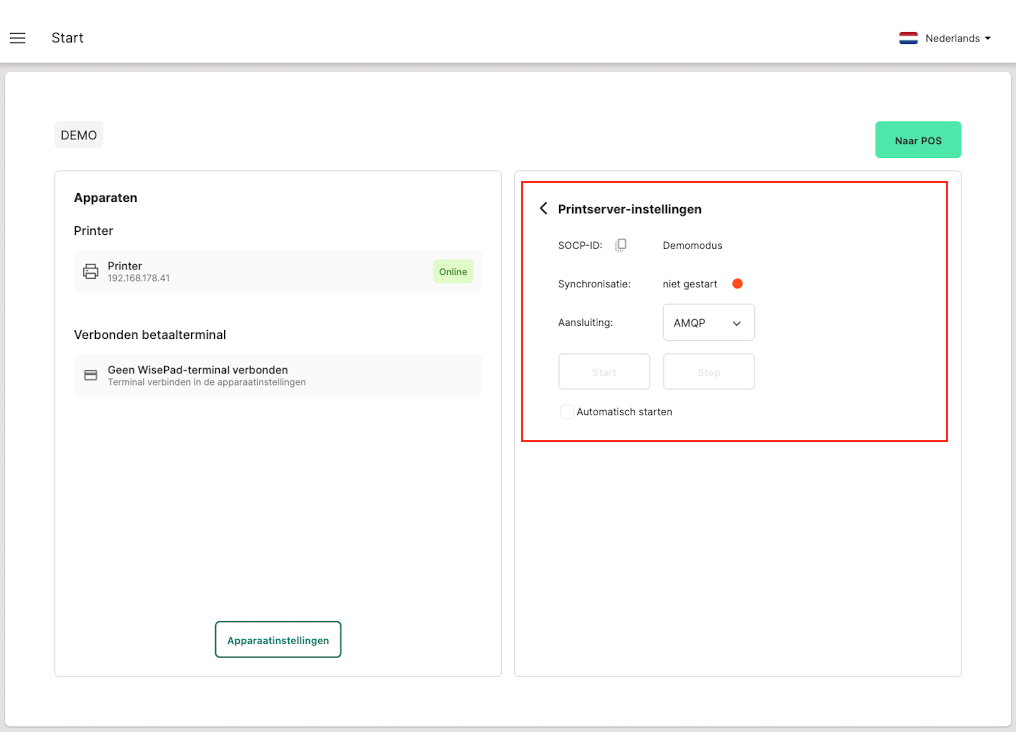1016x732 pixels.
Task: Open Apparaatinstellingen
Action: (278, 640)
